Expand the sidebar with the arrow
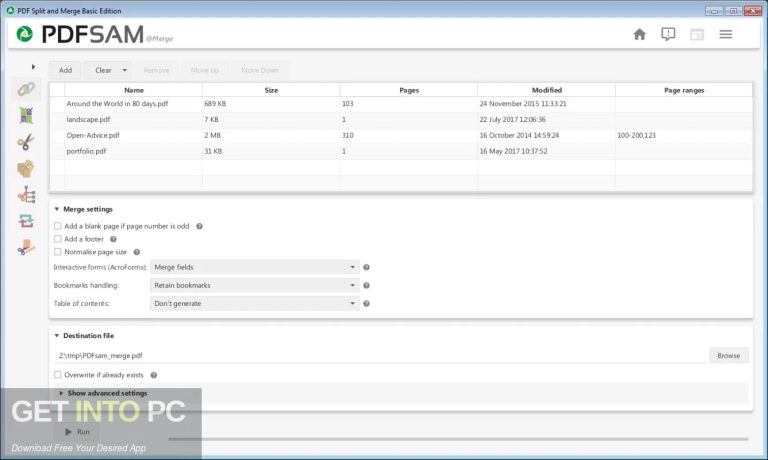 click(33, 67)
